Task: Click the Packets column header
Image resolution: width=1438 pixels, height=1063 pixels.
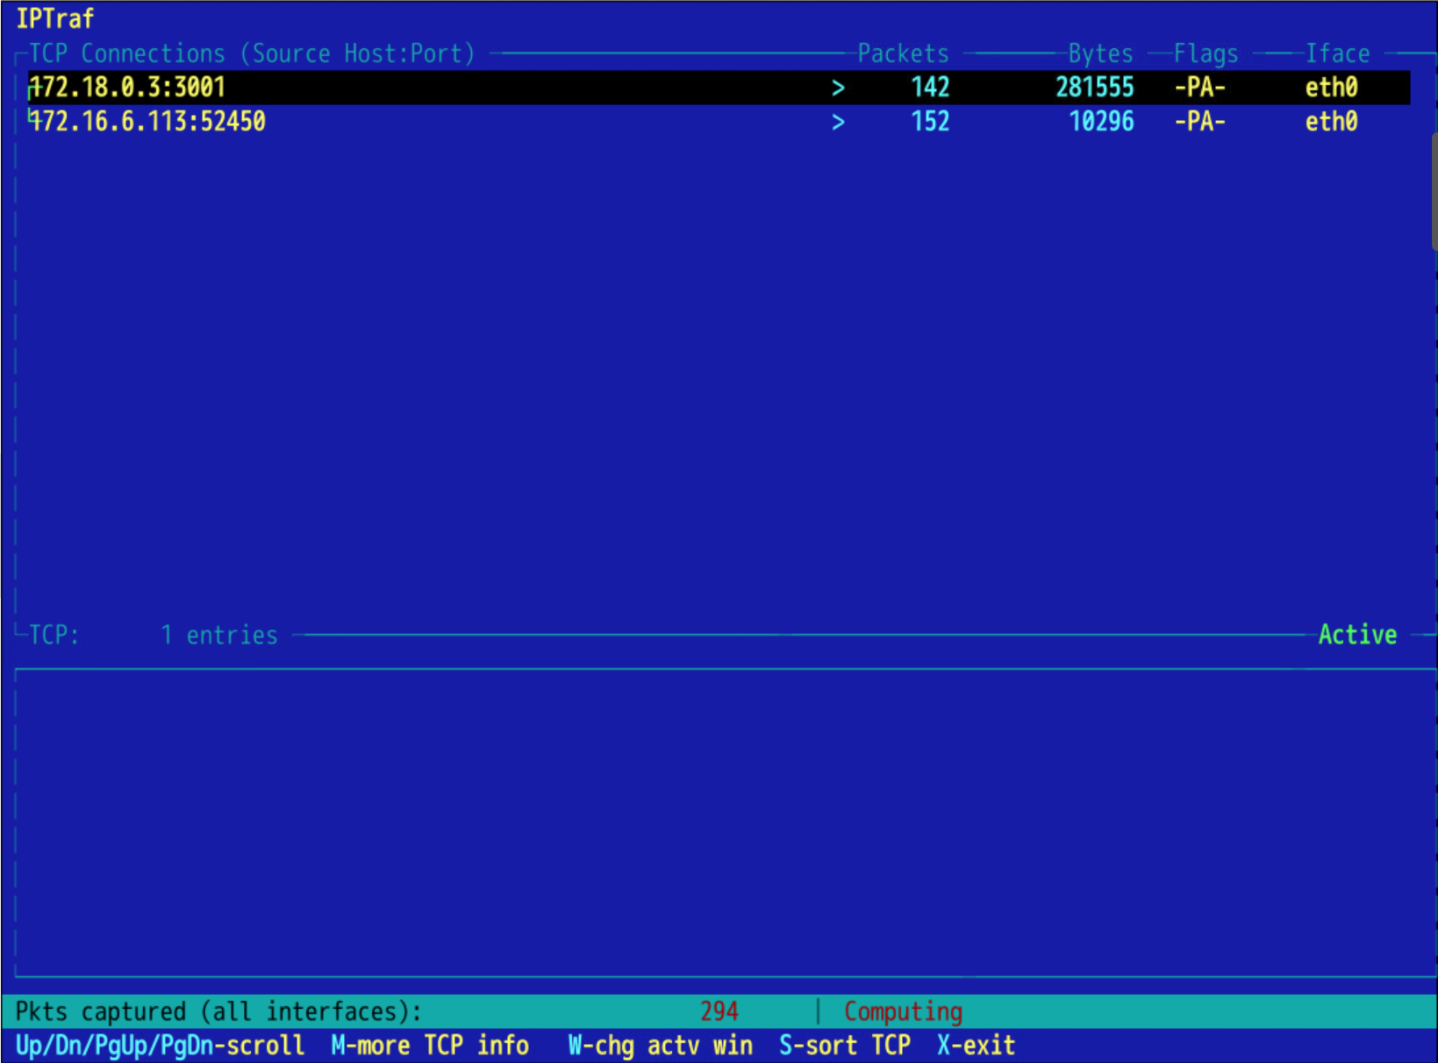Action: tap(903, 54)
